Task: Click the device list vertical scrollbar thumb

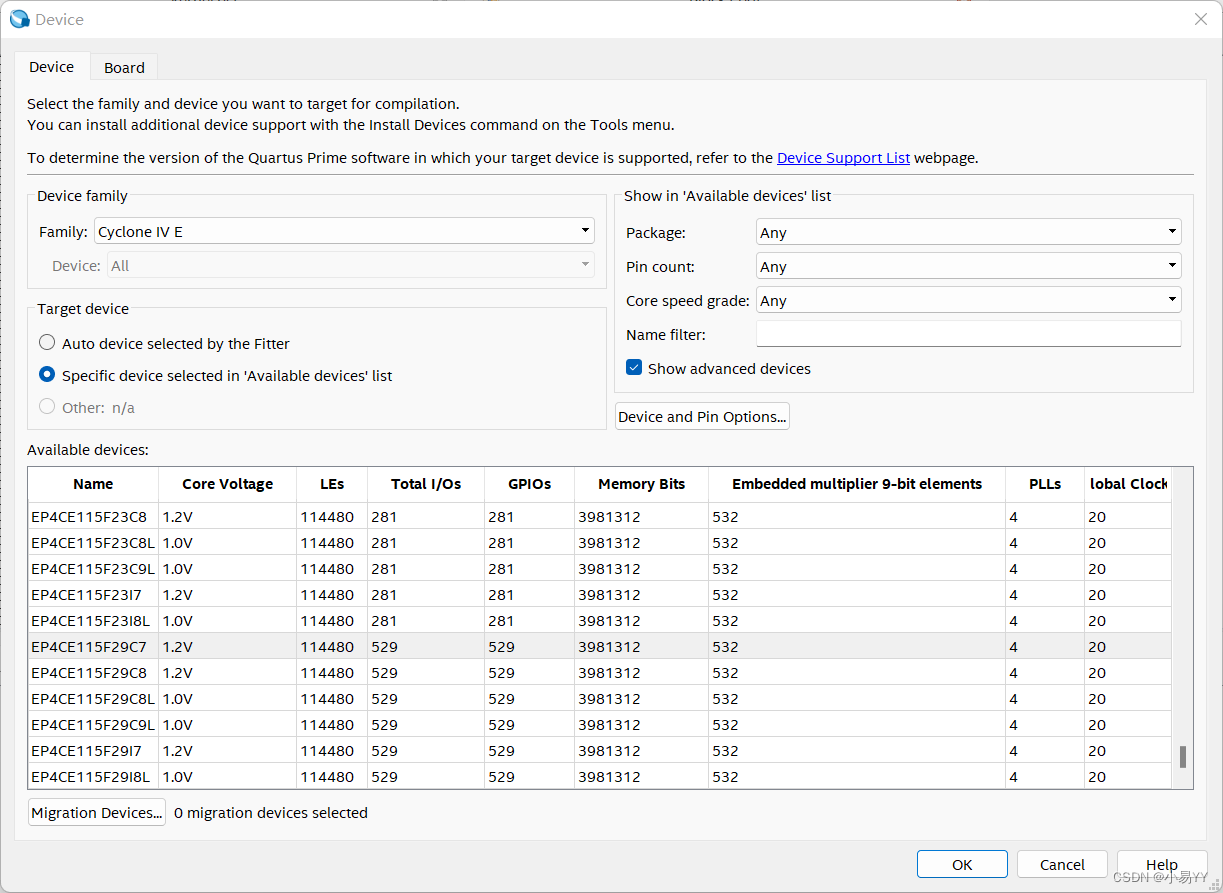Action: pos(1182,756)
